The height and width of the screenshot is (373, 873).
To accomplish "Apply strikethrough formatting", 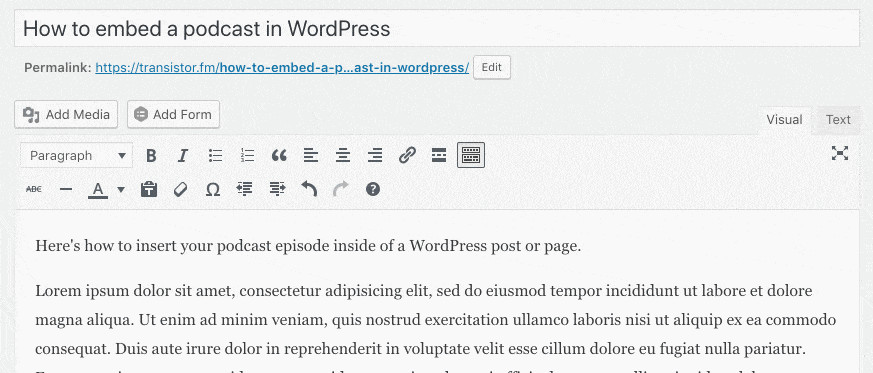I will pos(34,189).
